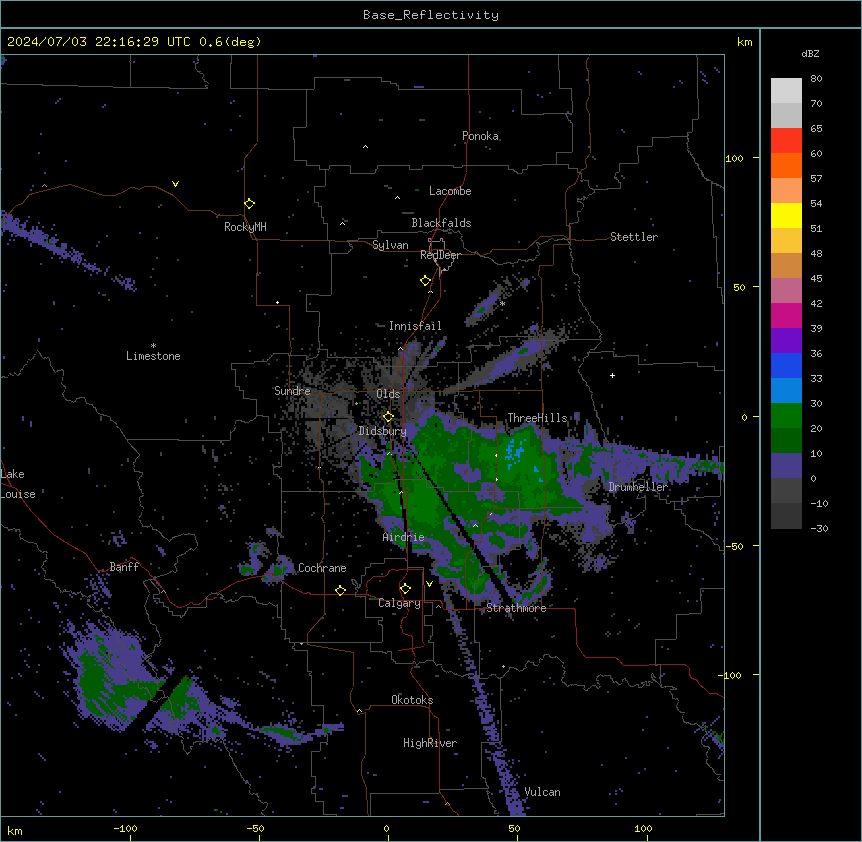
Task: Click the Sundre label
Action: pos(292,391)
